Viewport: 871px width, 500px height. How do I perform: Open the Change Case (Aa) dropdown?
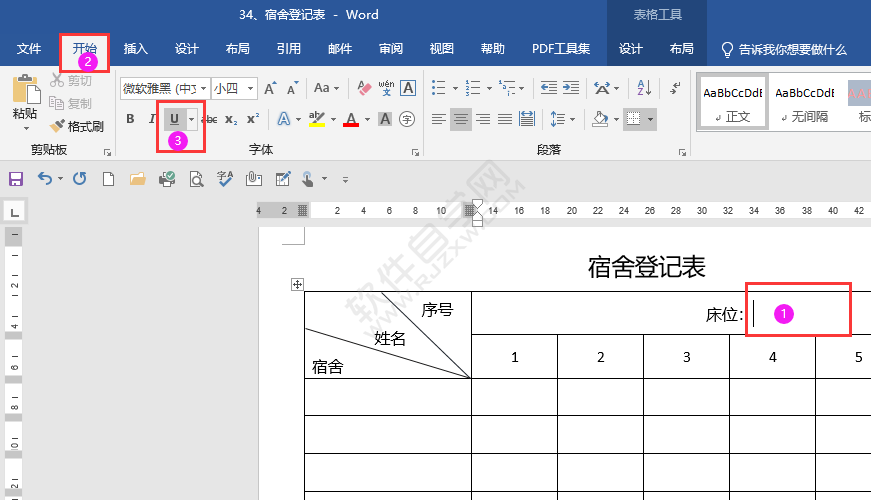point(326,88)
